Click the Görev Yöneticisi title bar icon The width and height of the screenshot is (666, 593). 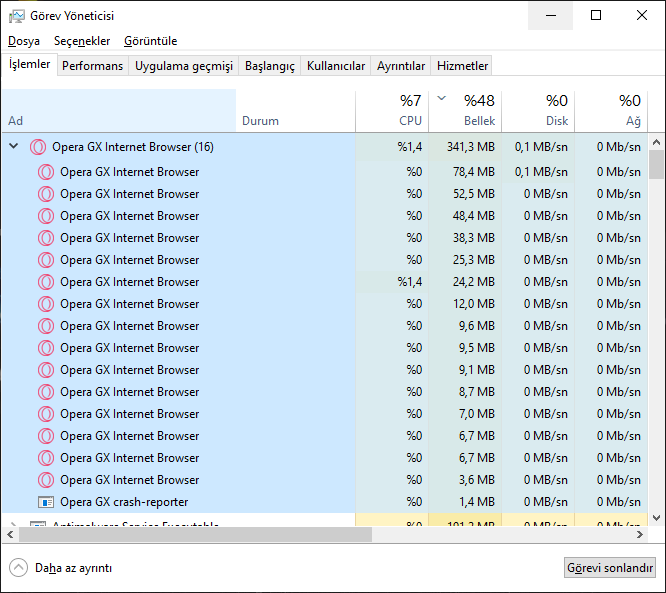tap(17, 16)
